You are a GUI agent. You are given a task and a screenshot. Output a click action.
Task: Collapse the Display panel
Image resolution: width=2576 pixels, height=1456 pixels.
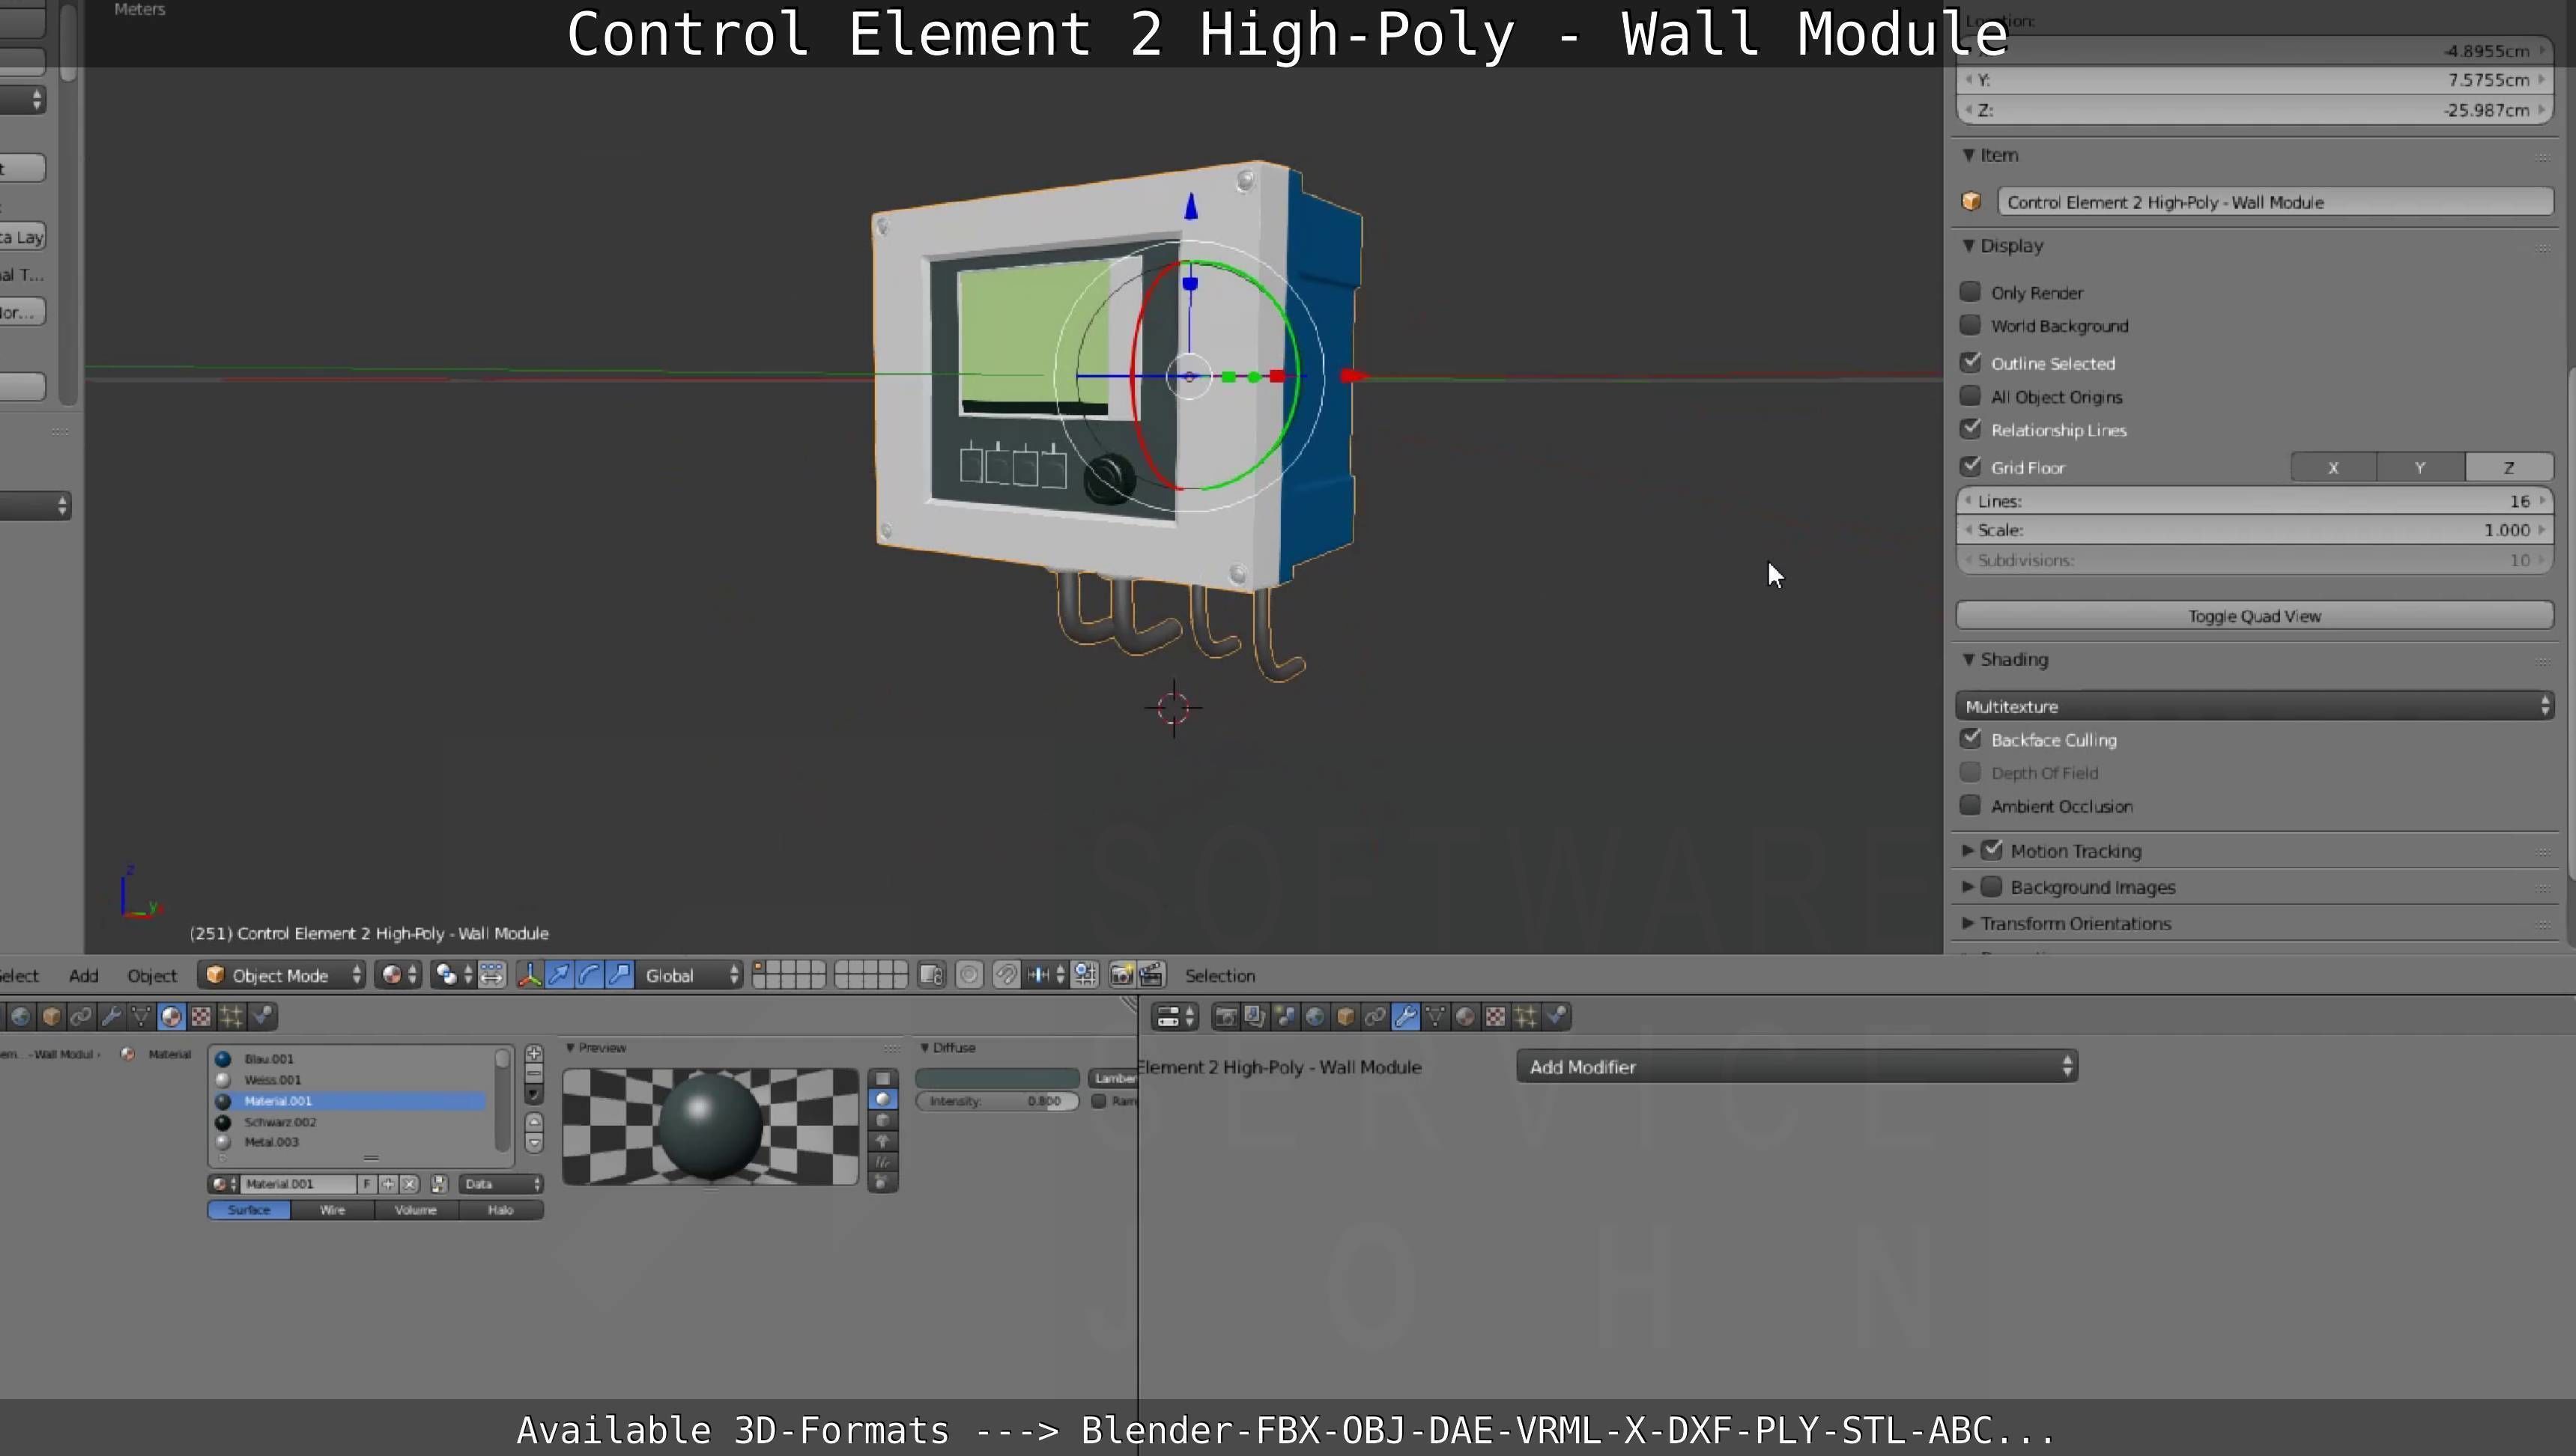[1968, 245]
